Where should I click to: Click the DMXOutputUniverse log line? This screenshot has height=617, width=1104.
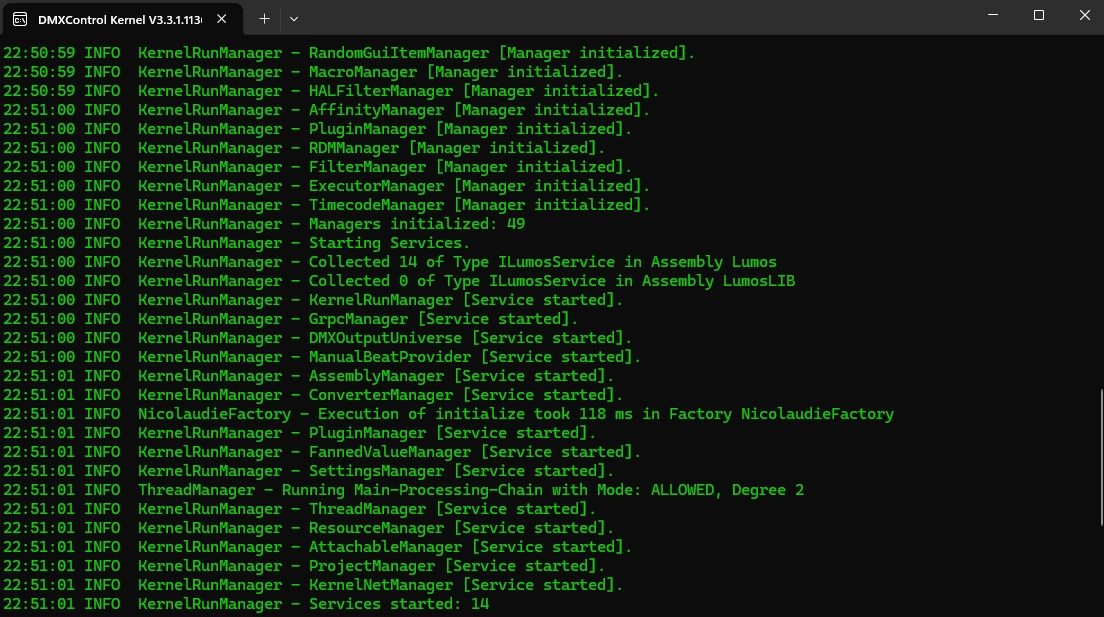(318, 338)
